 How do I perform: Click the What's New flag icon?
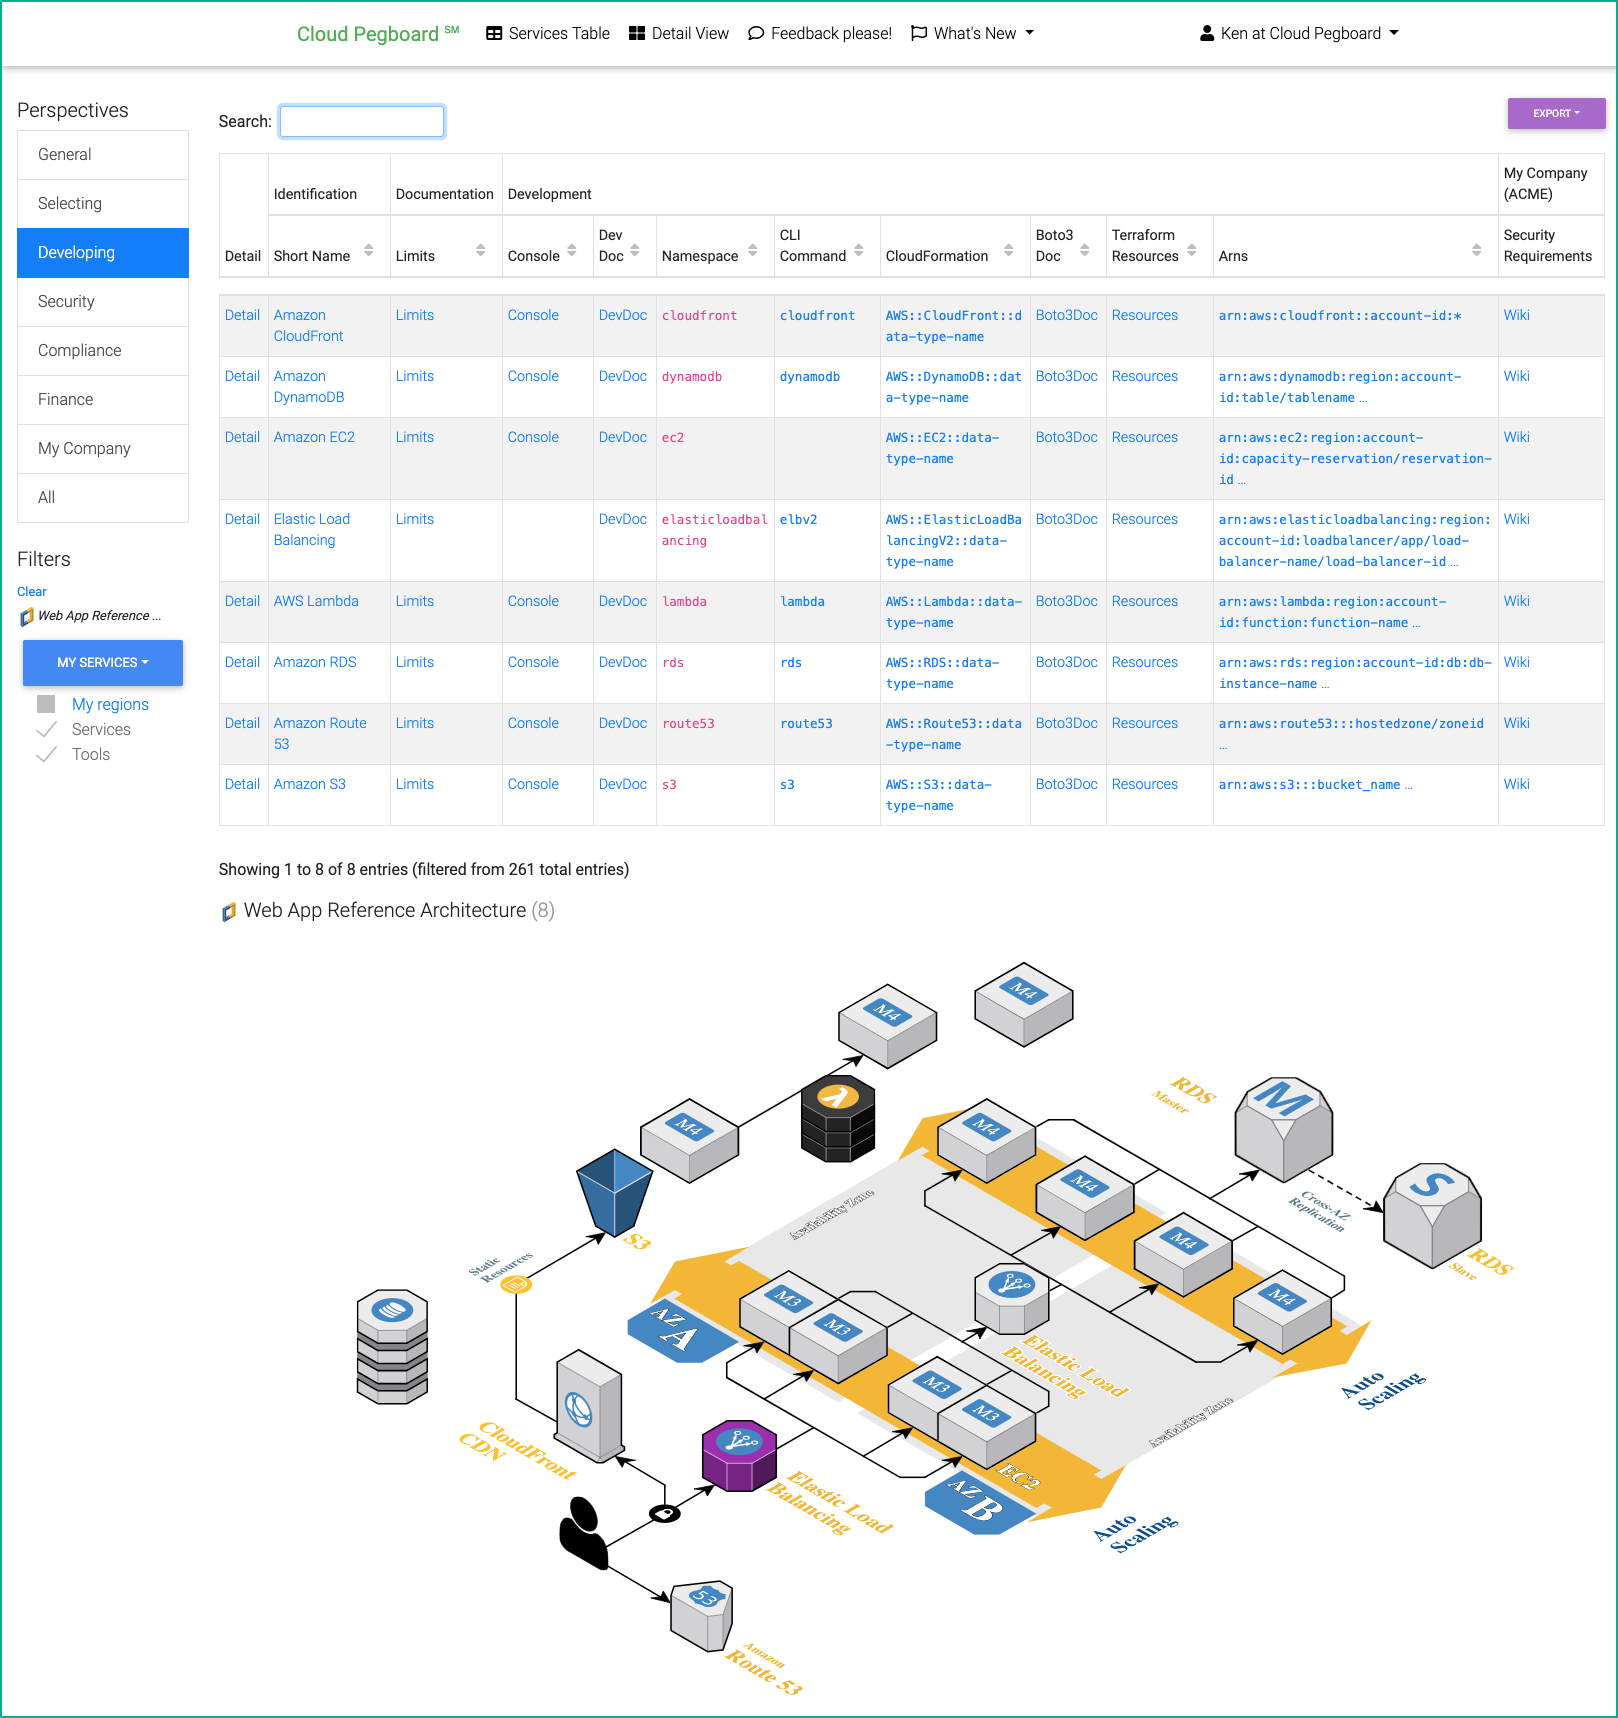(919, 33)
